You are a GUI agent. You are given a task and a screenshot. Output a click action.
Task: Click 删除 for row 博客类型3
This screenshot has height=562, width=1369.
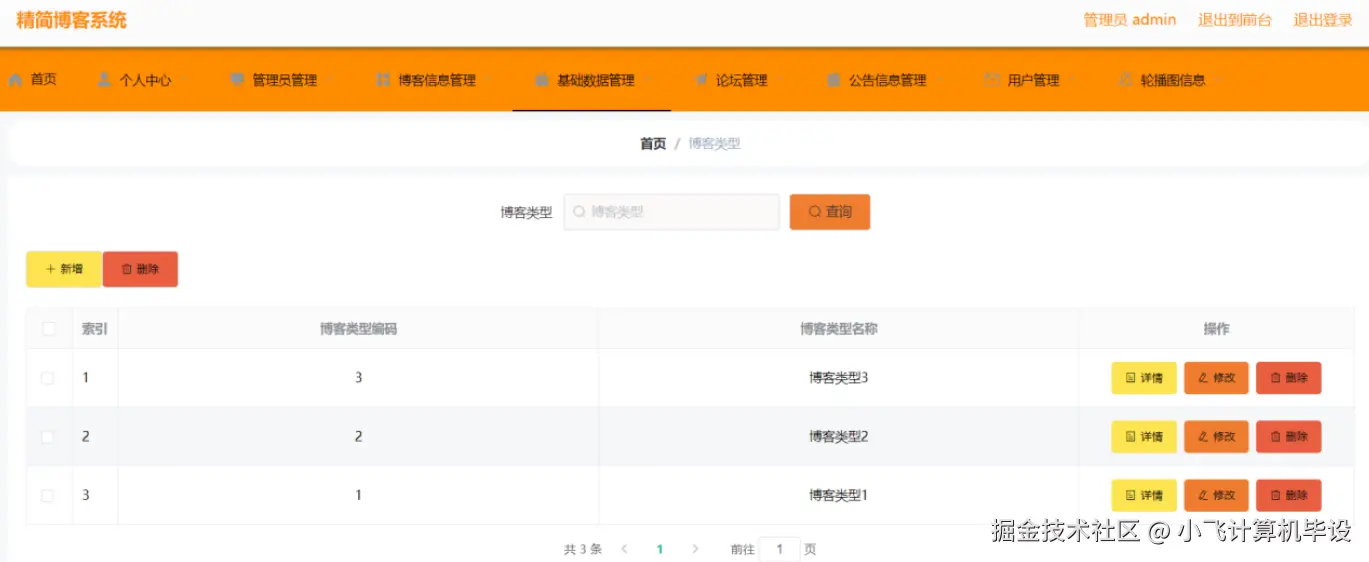pos(1289,378)
